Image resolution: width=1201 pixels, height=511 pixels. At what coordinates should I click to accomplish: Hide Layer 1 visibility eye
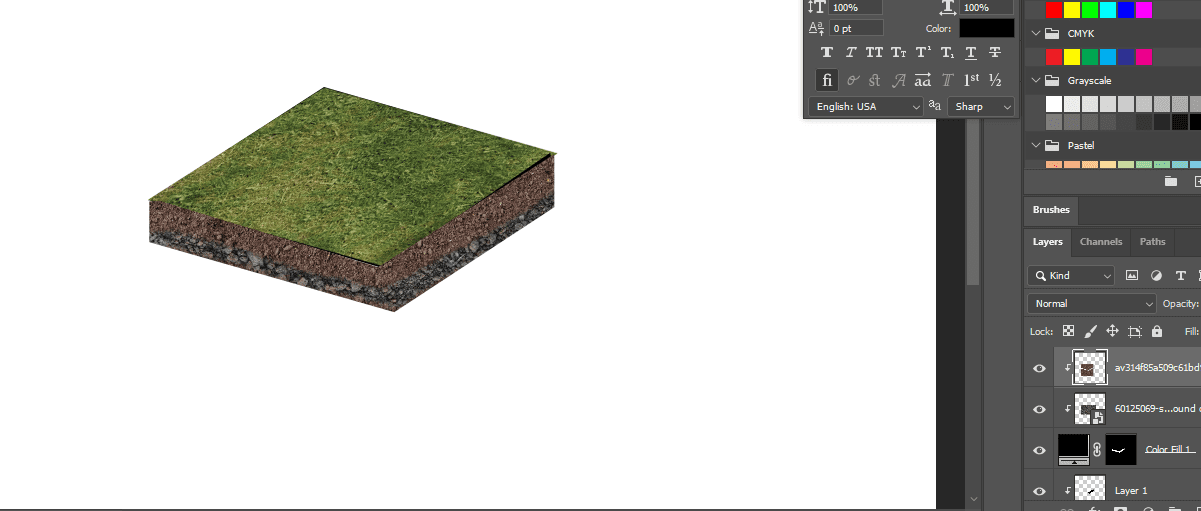pos(1039,491)
